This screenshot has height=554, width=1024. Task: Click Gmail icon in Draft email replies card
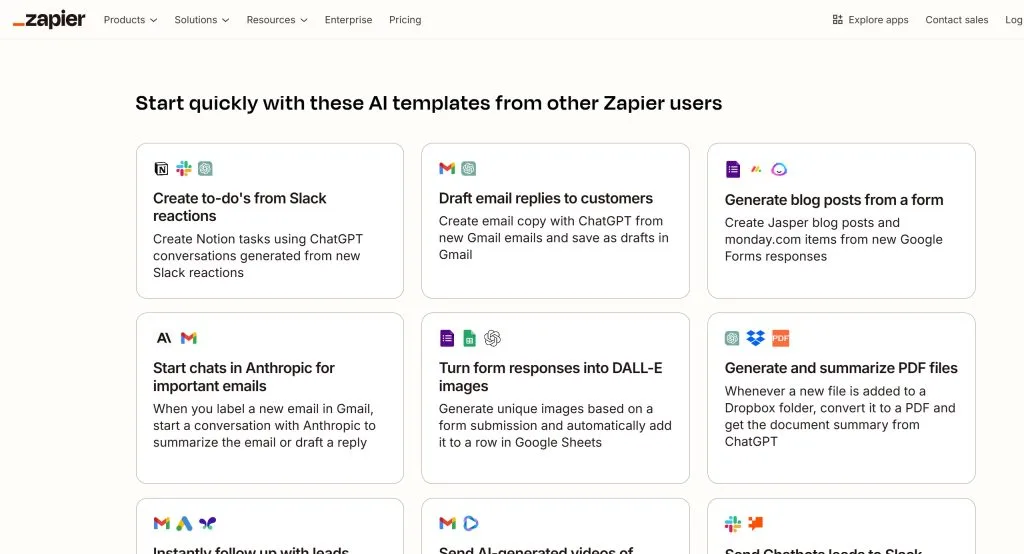coord(447,169)
